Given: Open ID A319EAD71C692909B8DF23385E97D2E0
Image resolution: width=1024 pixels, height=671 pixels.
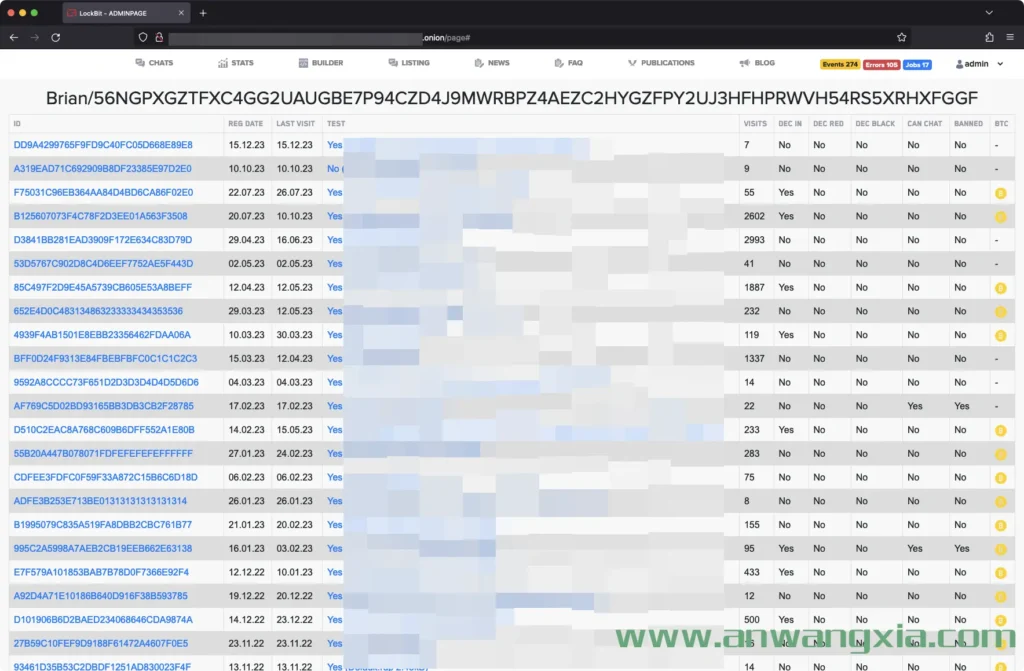Looking at the screenshot, I should click(103, 169).
